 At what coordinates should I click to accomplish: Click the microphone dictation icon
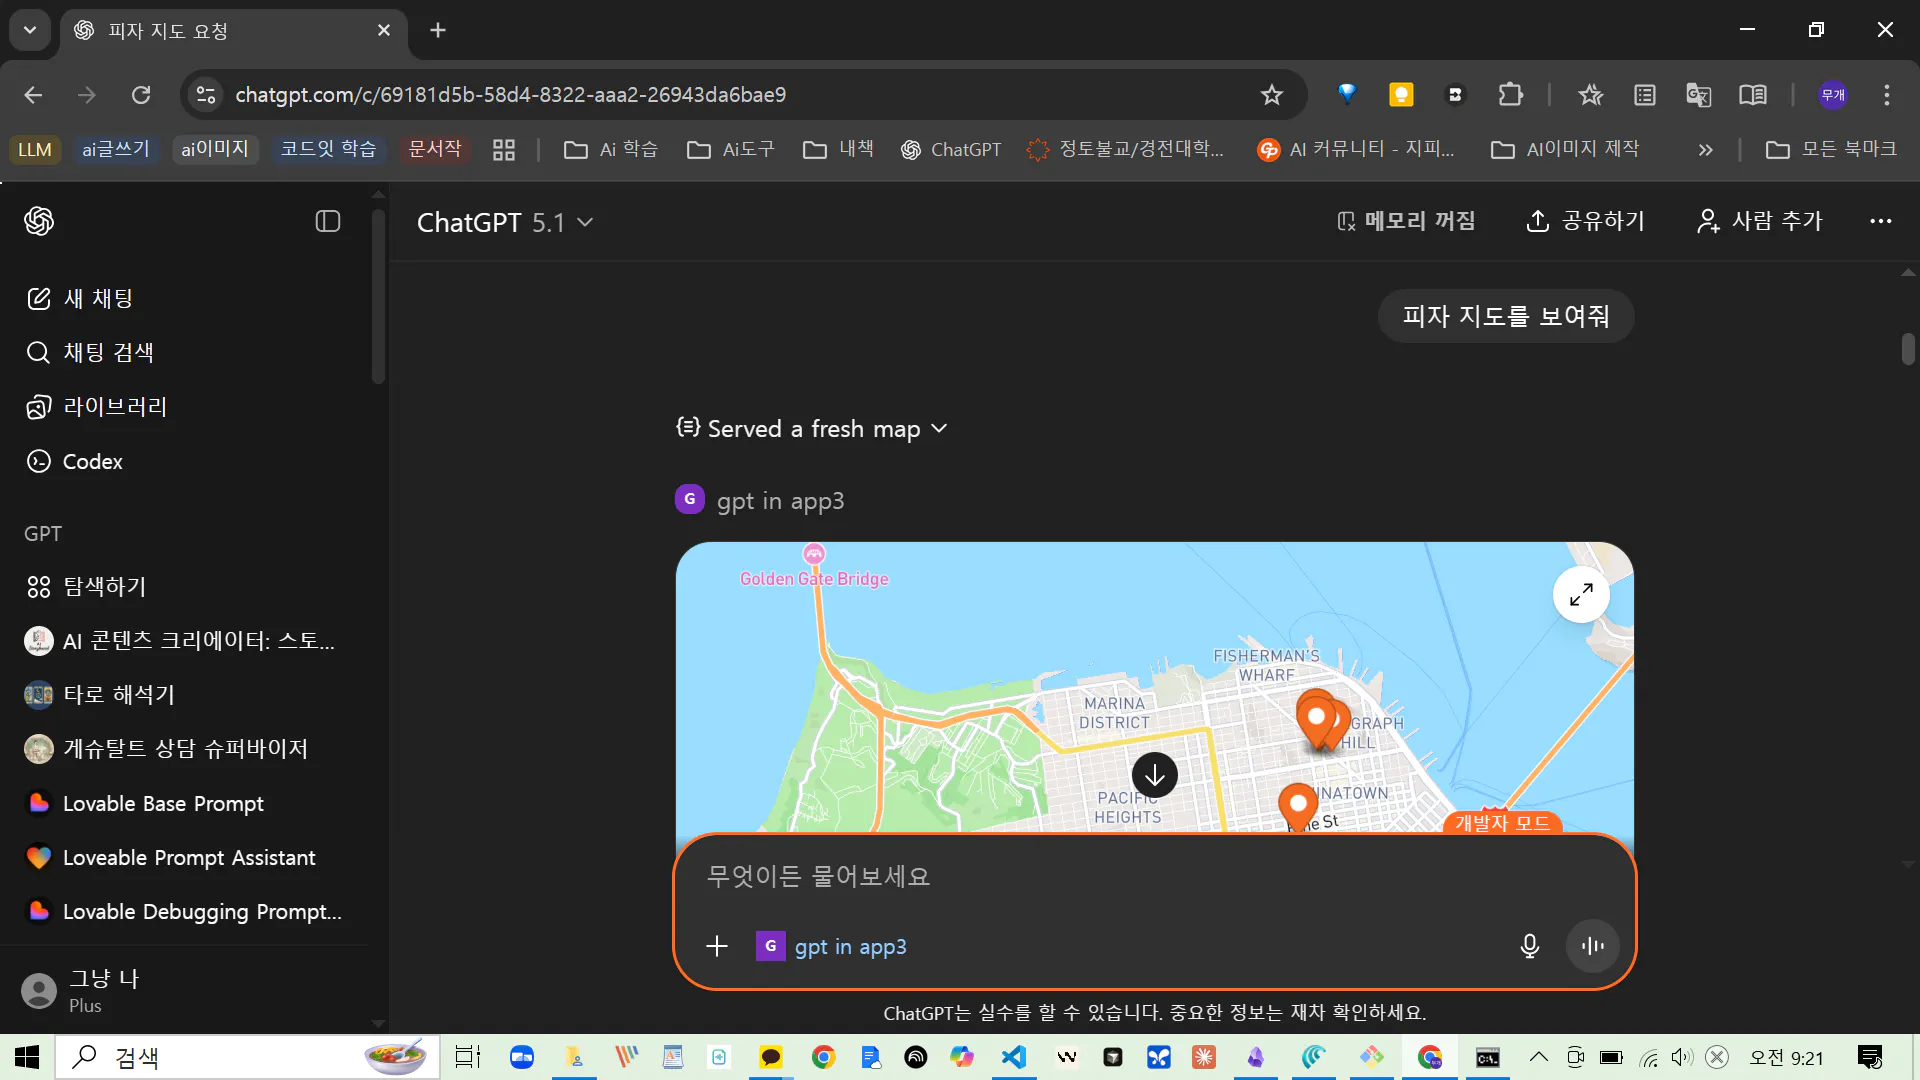(x=1529, y=946)
